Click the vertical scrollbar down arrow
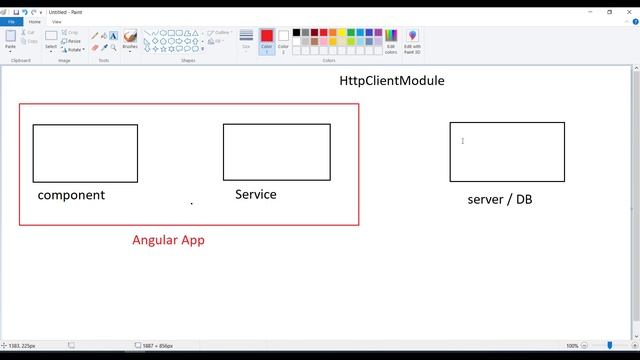 pos(636,337)
